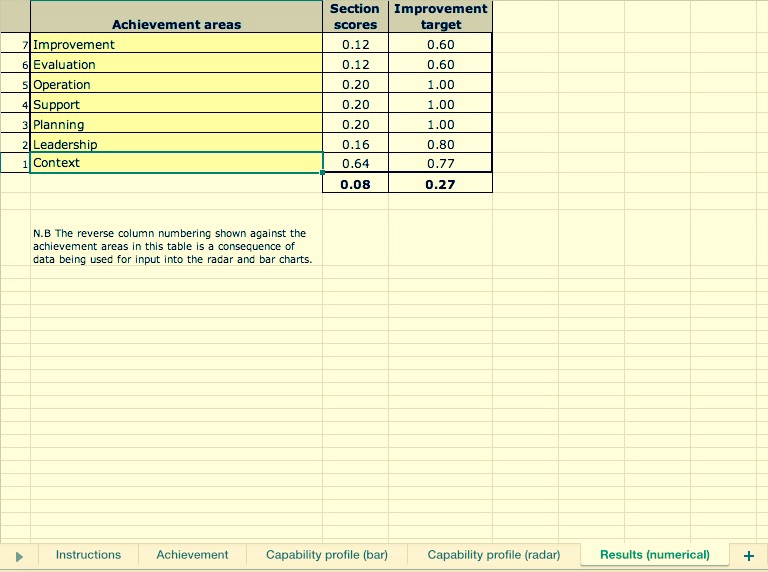
Task: Select the Improvement achievement area cell
Action: (x=176, y=44)
